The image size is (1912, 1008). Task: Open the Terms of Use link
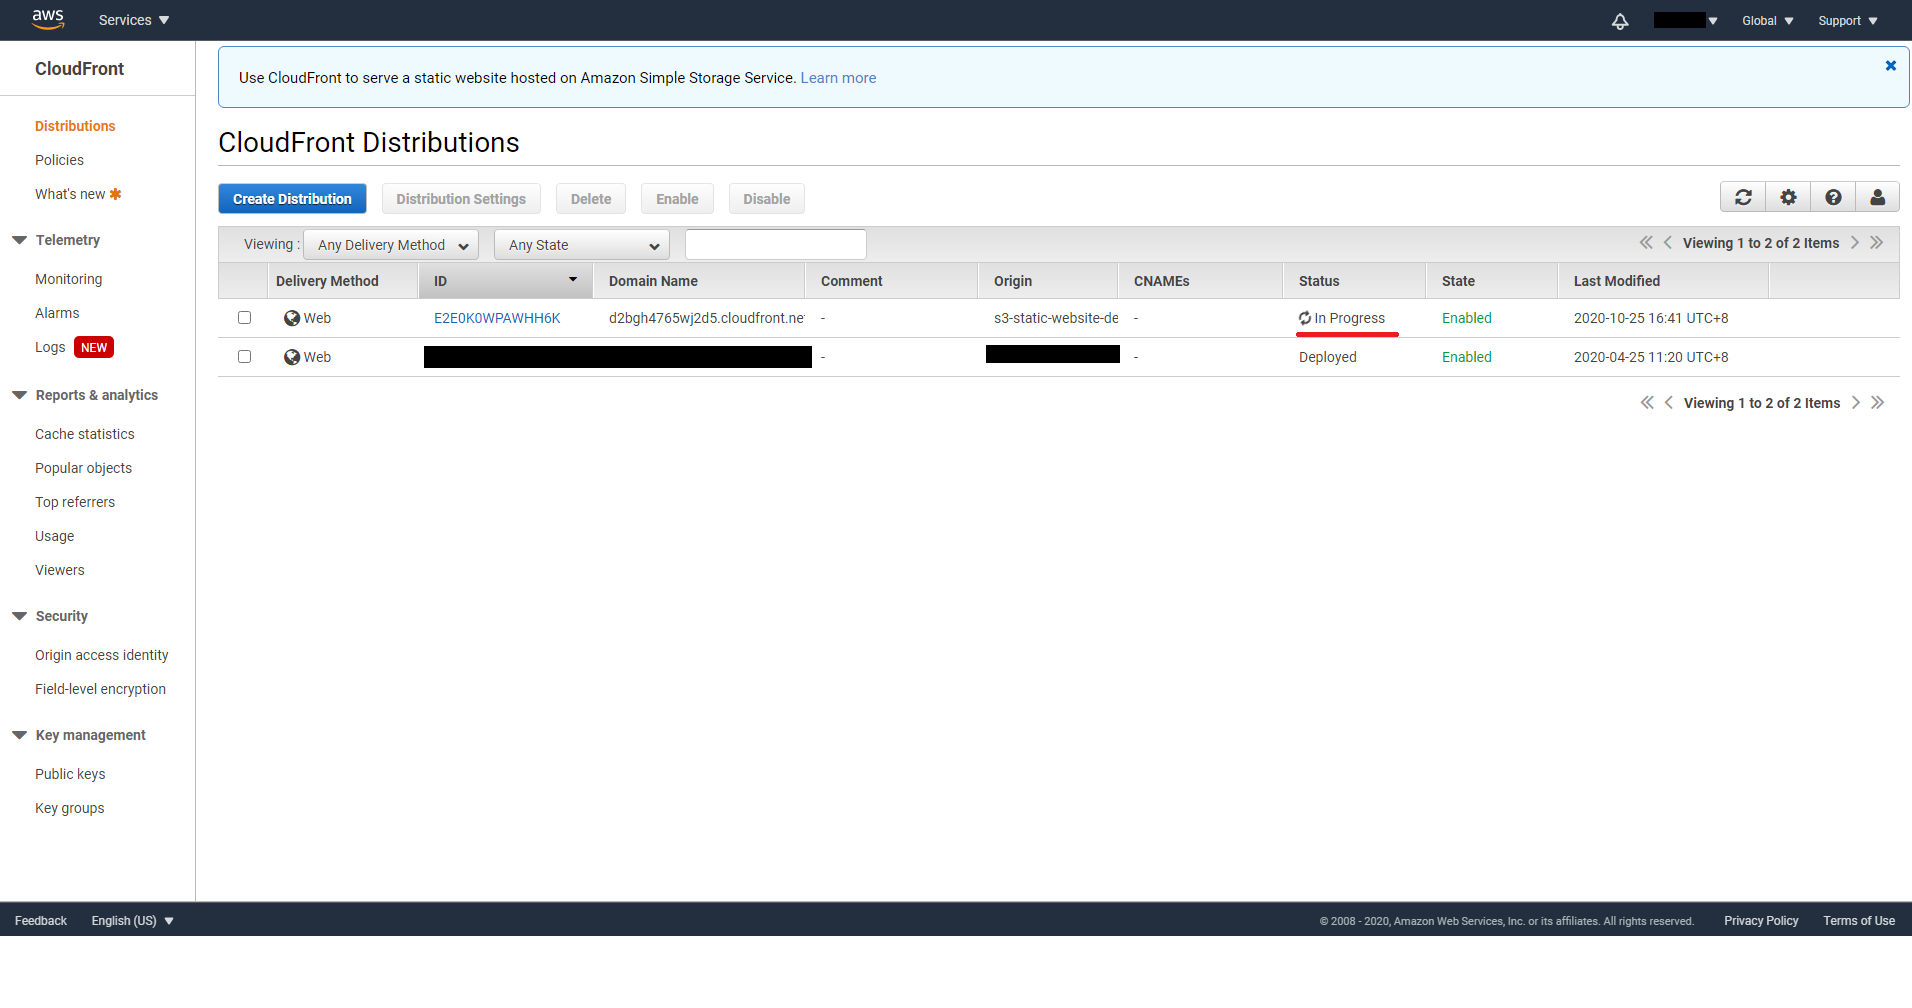pyautogui.click(x=1859, y=921)
